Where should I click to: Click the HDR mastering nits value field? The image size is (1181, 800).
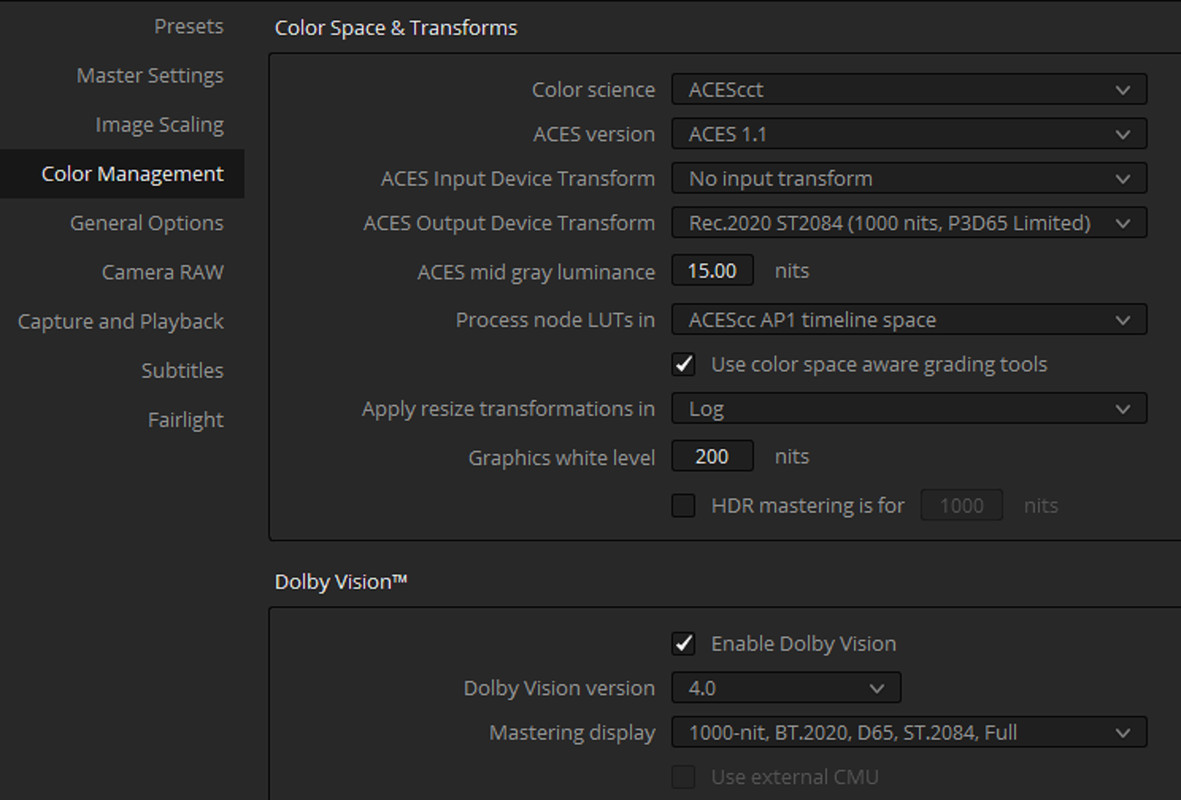961,505
